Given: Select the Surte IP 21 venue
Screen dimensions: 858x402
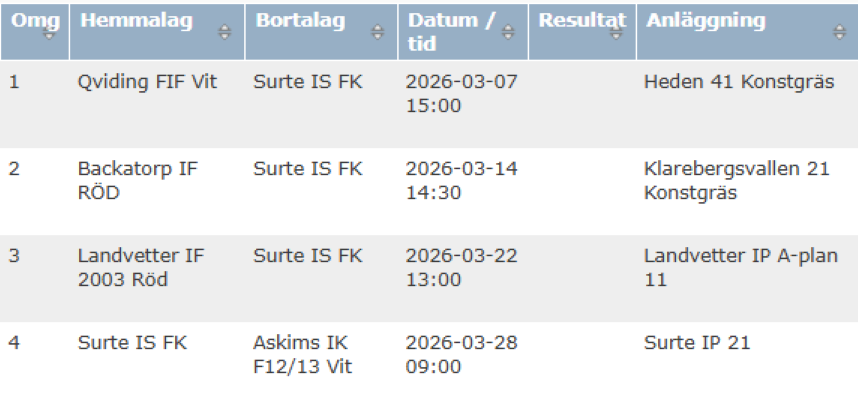Looking at the screenshot, I should pyautogui.click(x=697, y=344).
